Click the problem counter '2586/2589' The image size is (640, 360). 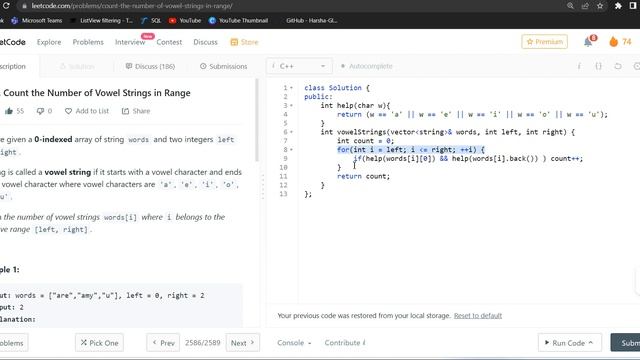(202, 343)
